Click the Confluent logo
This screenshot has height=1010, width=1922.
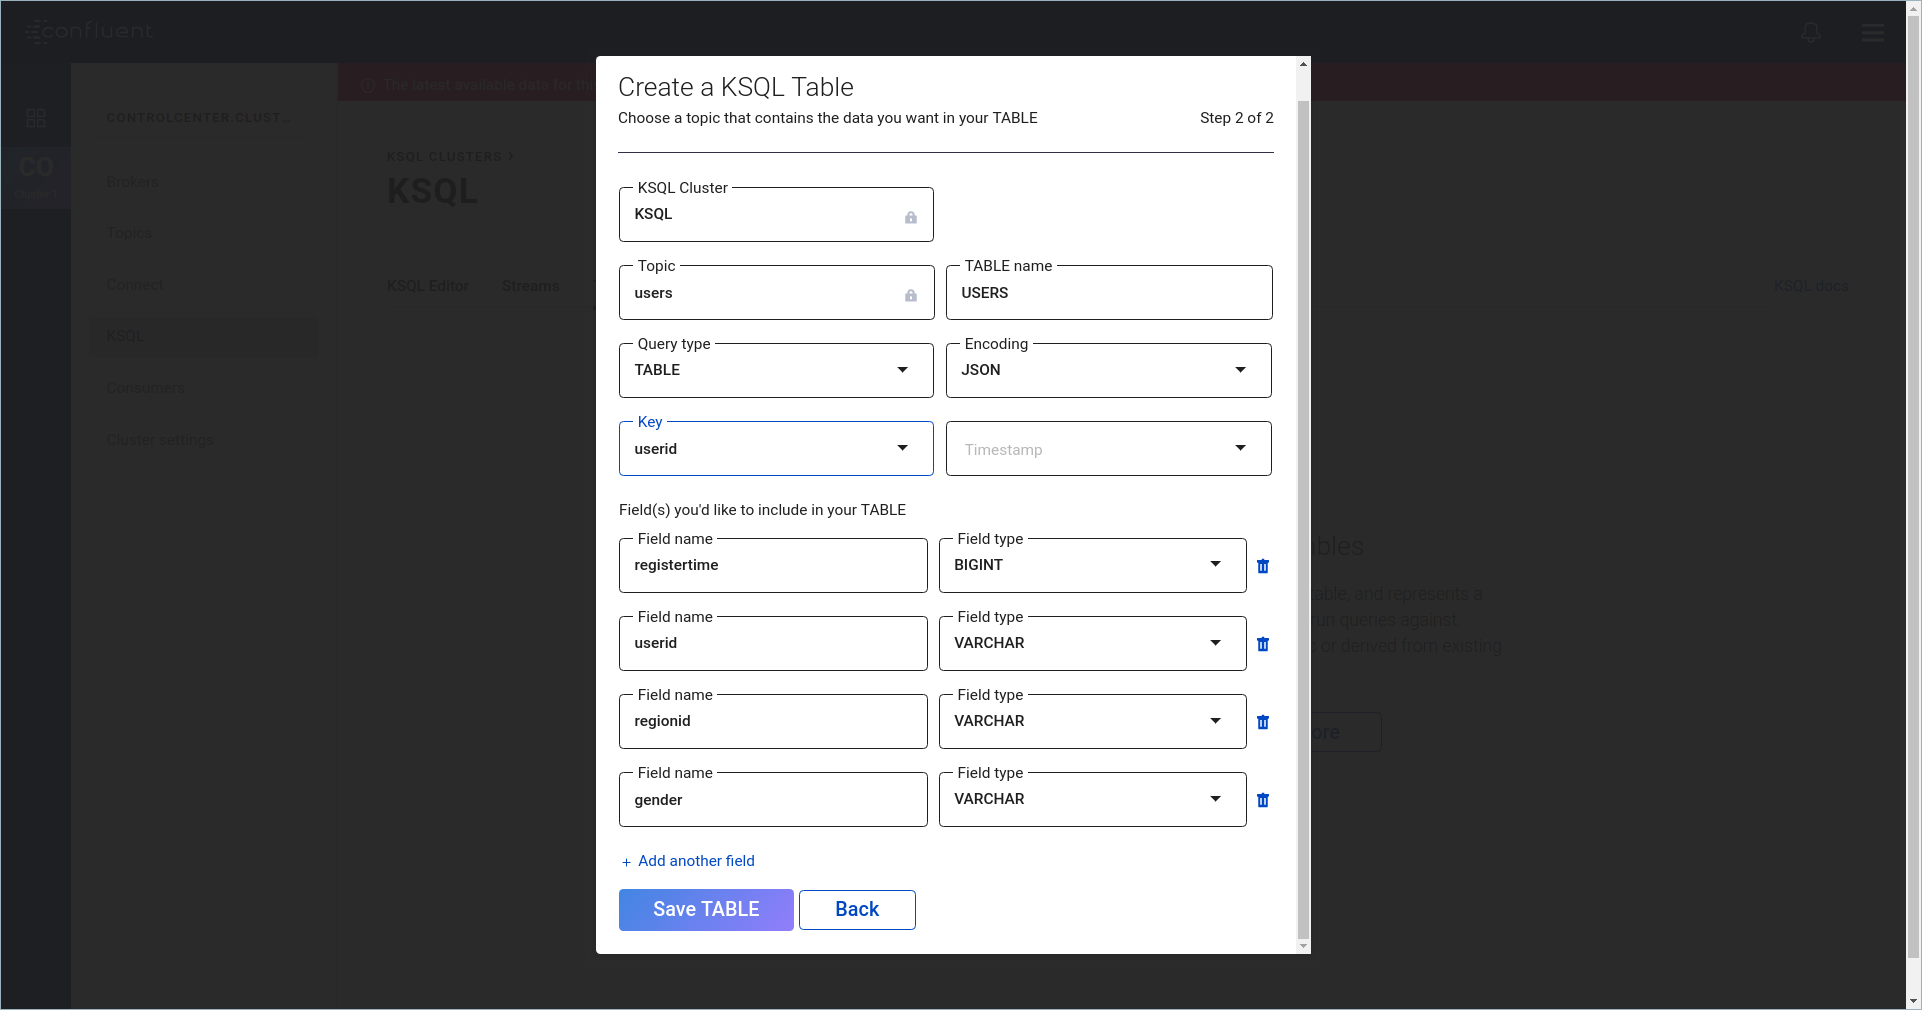(x=90, y=31)
